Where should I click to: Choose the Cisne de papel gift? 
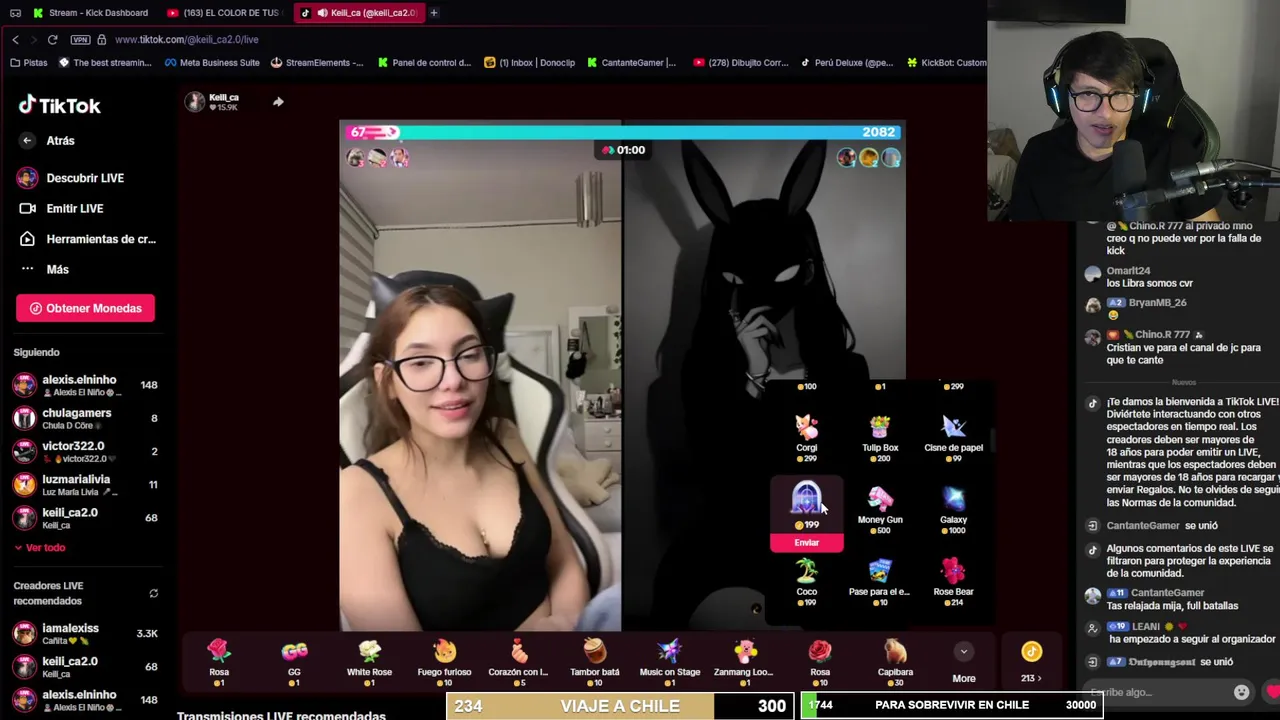pyautogui.click(x=953, y=437)
